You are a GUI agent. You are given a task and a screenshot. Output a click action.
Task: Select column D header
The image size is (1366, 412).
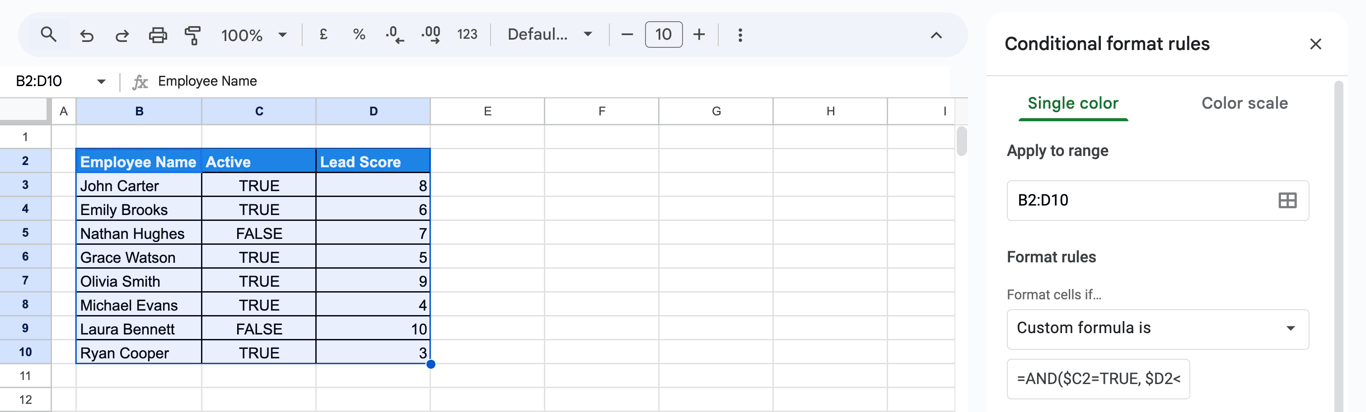[373, 111]
